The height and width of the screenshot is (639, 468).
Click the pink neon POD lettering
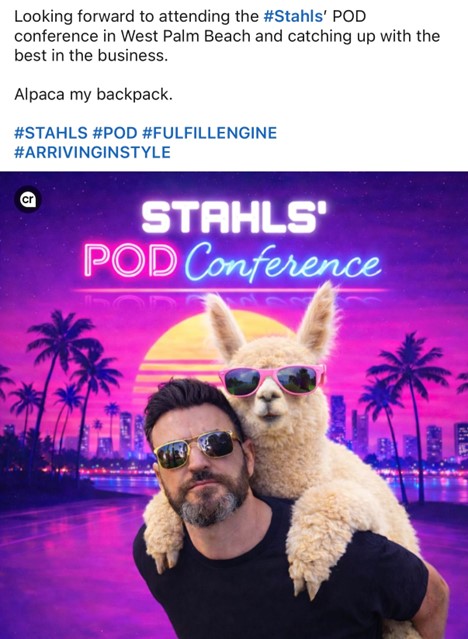pyautogui.click(x=131, y=261)
